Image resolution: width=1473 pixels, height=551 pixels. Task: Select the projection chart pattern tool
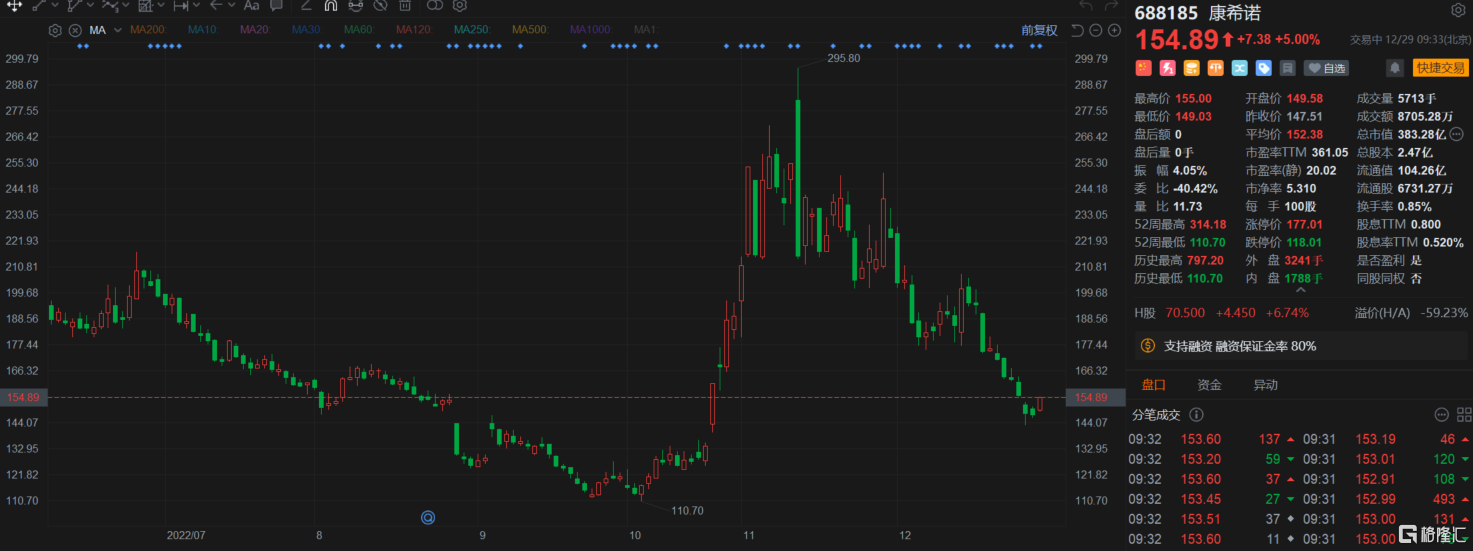coord(146,5)
